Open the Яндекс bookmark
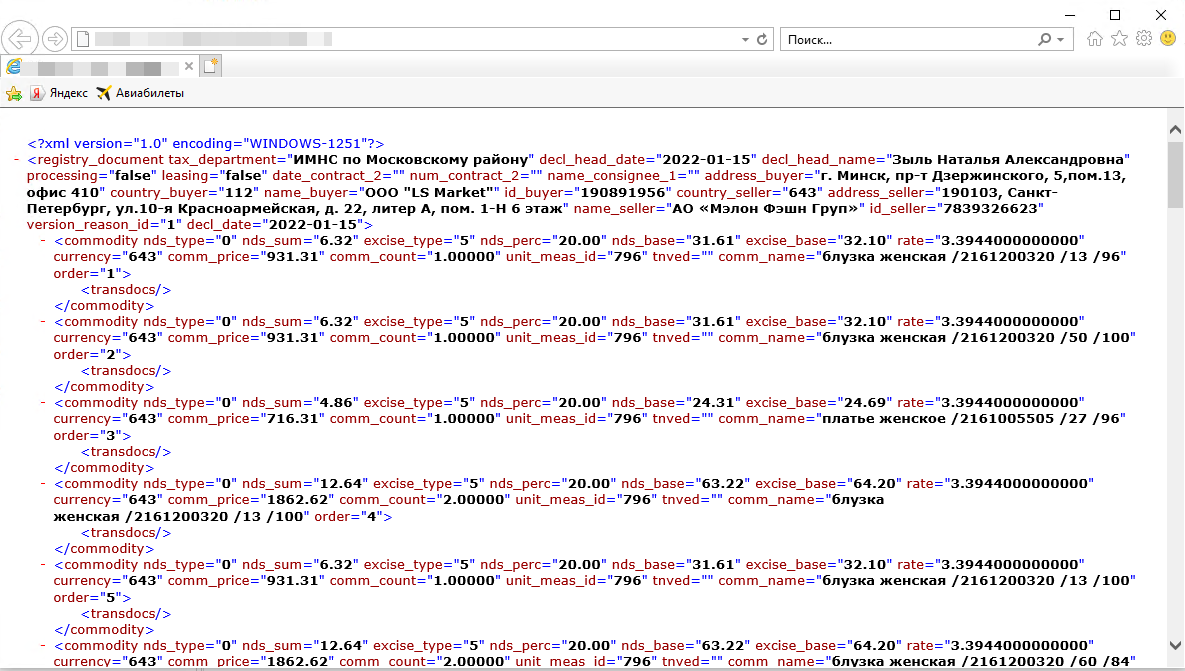1185x671 pixels. pos(59,93)
